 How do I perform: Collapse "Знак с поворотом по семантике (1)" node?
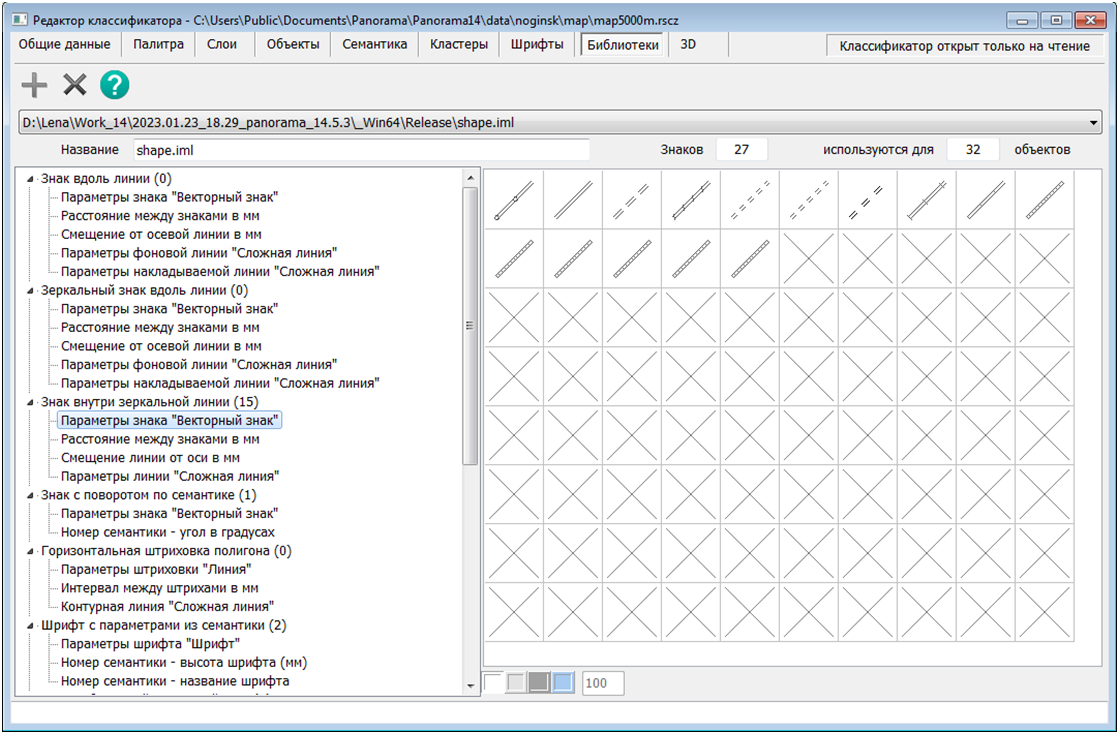[x=31, y=495]
